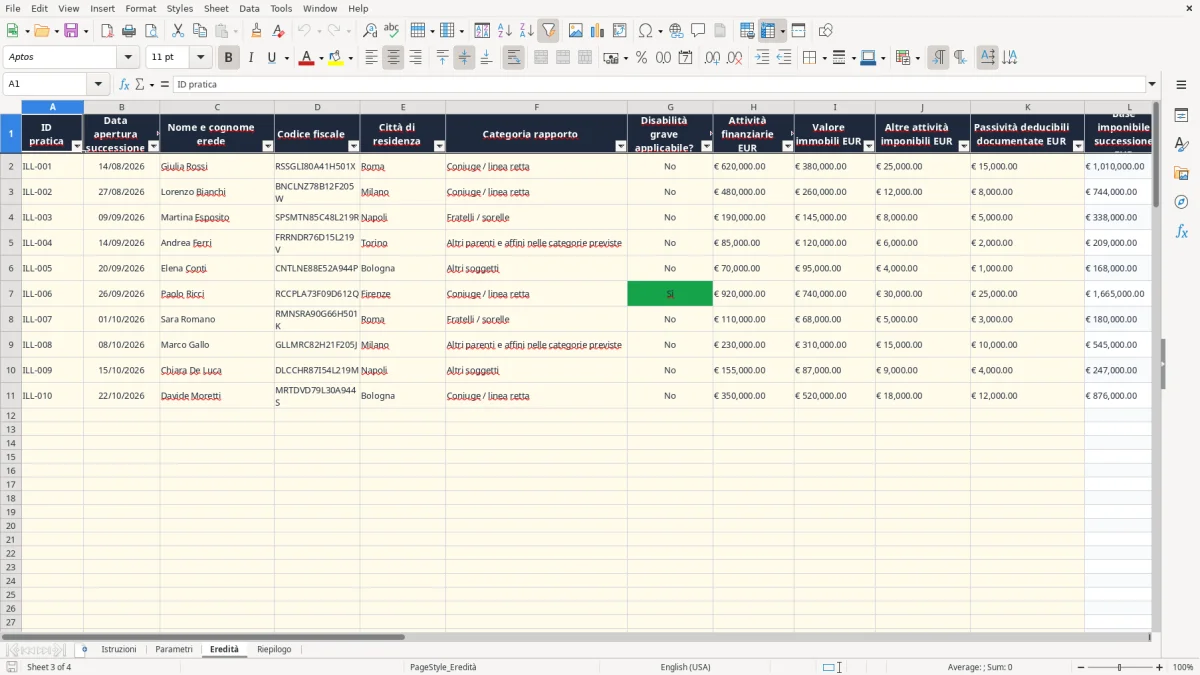The height and width of the screenshot is (675, 1200).
Task: Switch to the Parametri sheet tab
Action: tap(174, 649)
